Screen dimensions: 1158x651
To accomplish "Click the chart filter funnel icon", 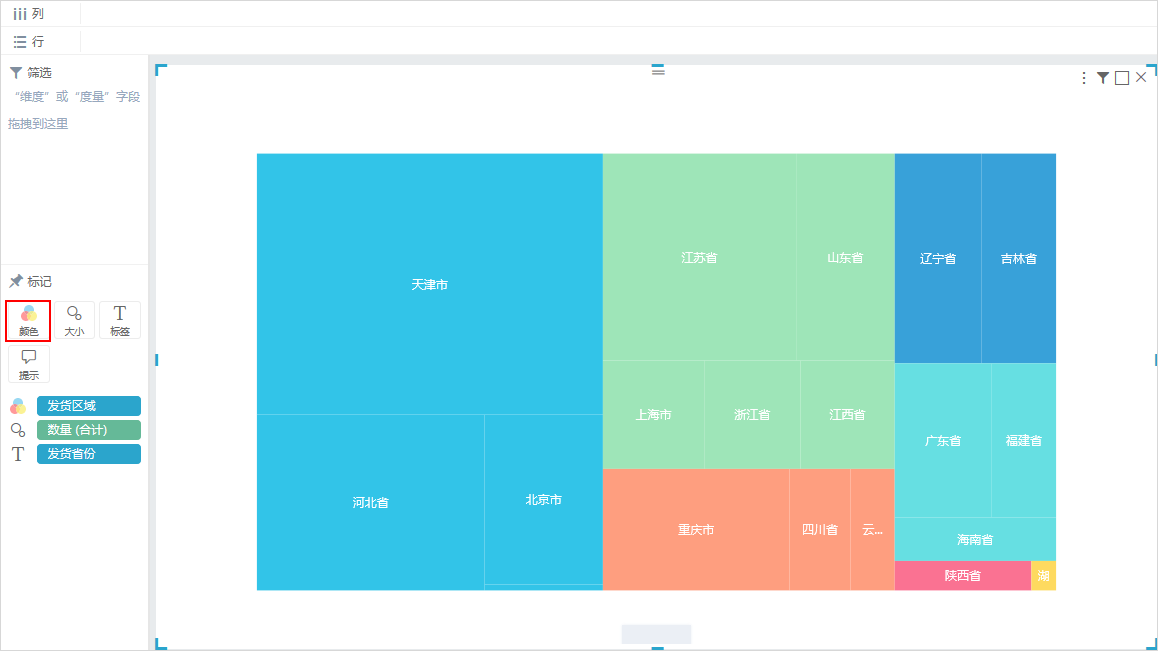I will click(x=1103, y=78).
